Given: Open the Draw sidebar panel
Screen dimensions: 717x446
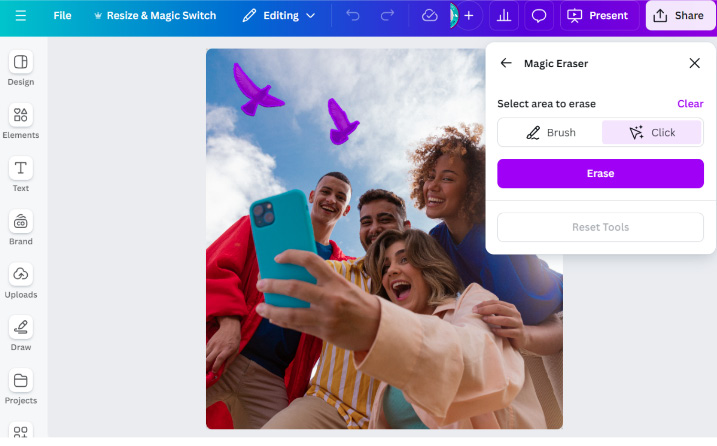Looking at the screenshot, I should pos(21,334).
